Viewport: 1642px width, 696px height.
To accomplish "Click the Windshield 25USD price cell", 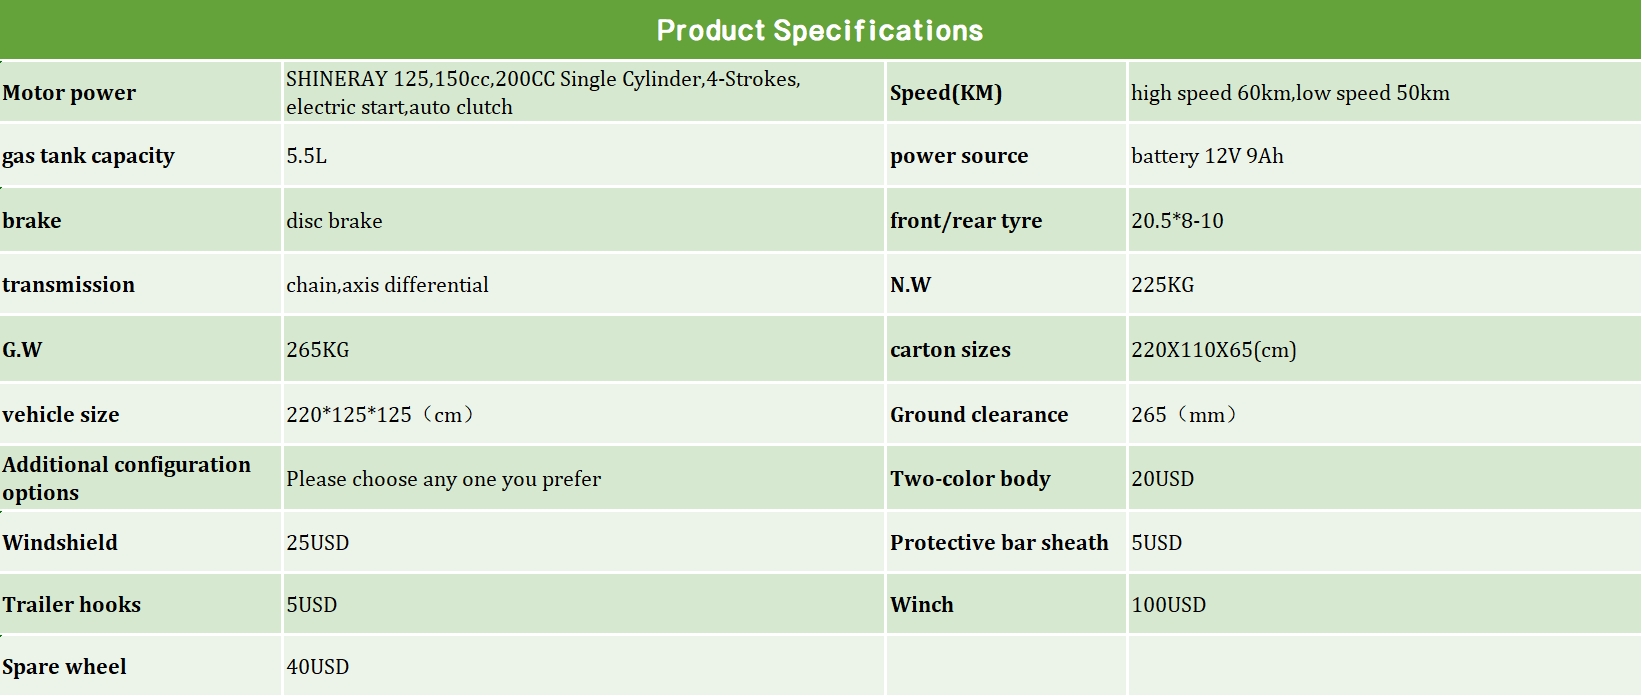I will [317, 543].
